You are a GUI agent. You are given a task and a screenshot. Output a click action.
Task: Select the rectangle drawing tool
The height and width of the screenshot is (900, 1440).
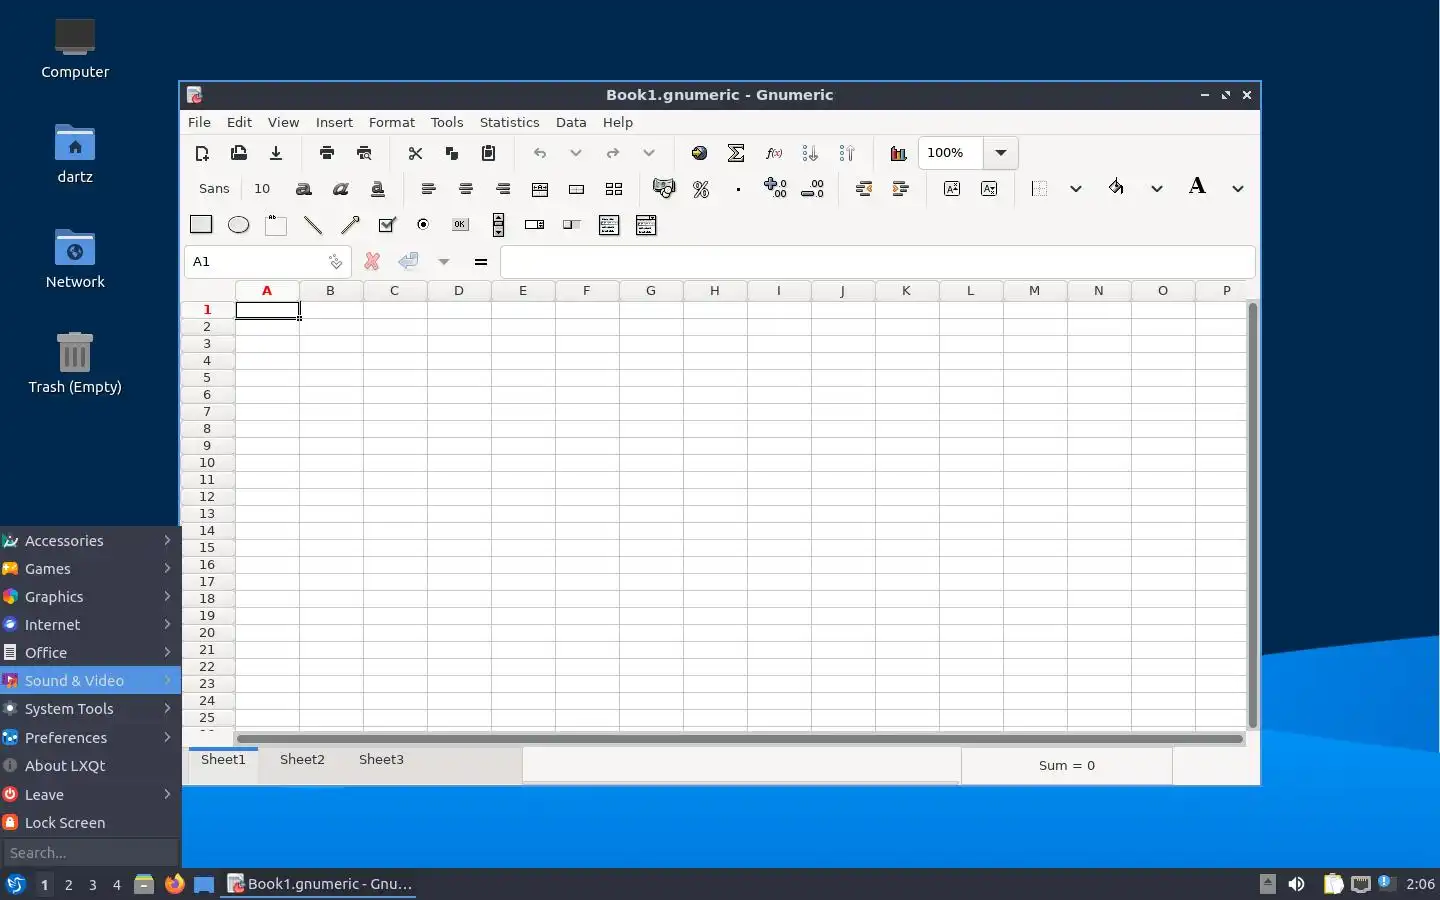(x=201, y=225)
